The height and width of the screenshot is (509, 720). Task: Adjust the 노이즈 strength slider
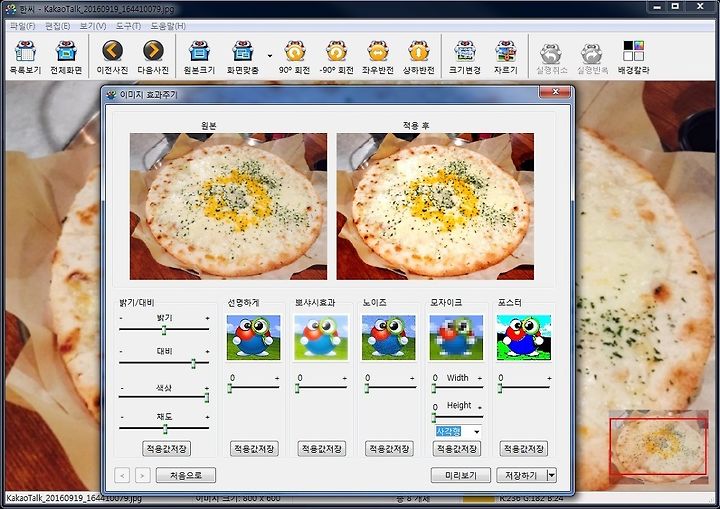coord(389,388)
